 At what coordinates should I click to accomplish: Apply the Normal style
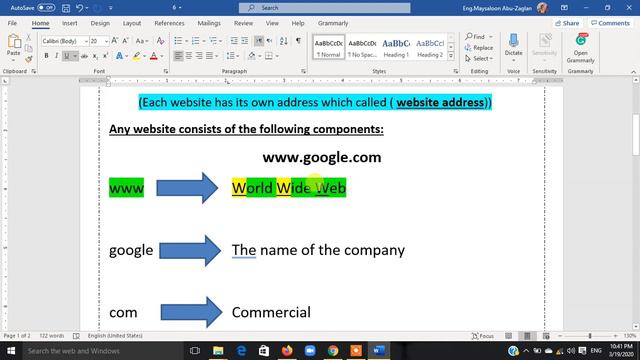pos(329,47)
